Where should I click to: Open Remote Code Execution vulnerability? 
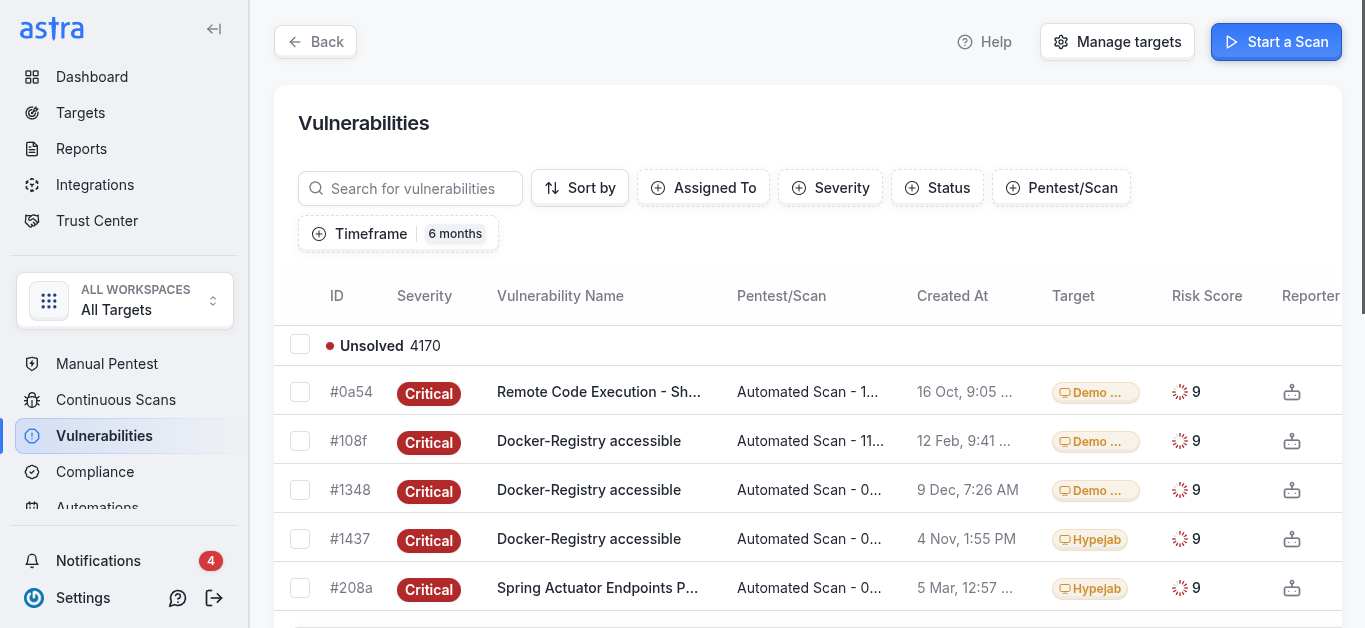[x=599, y=392]
